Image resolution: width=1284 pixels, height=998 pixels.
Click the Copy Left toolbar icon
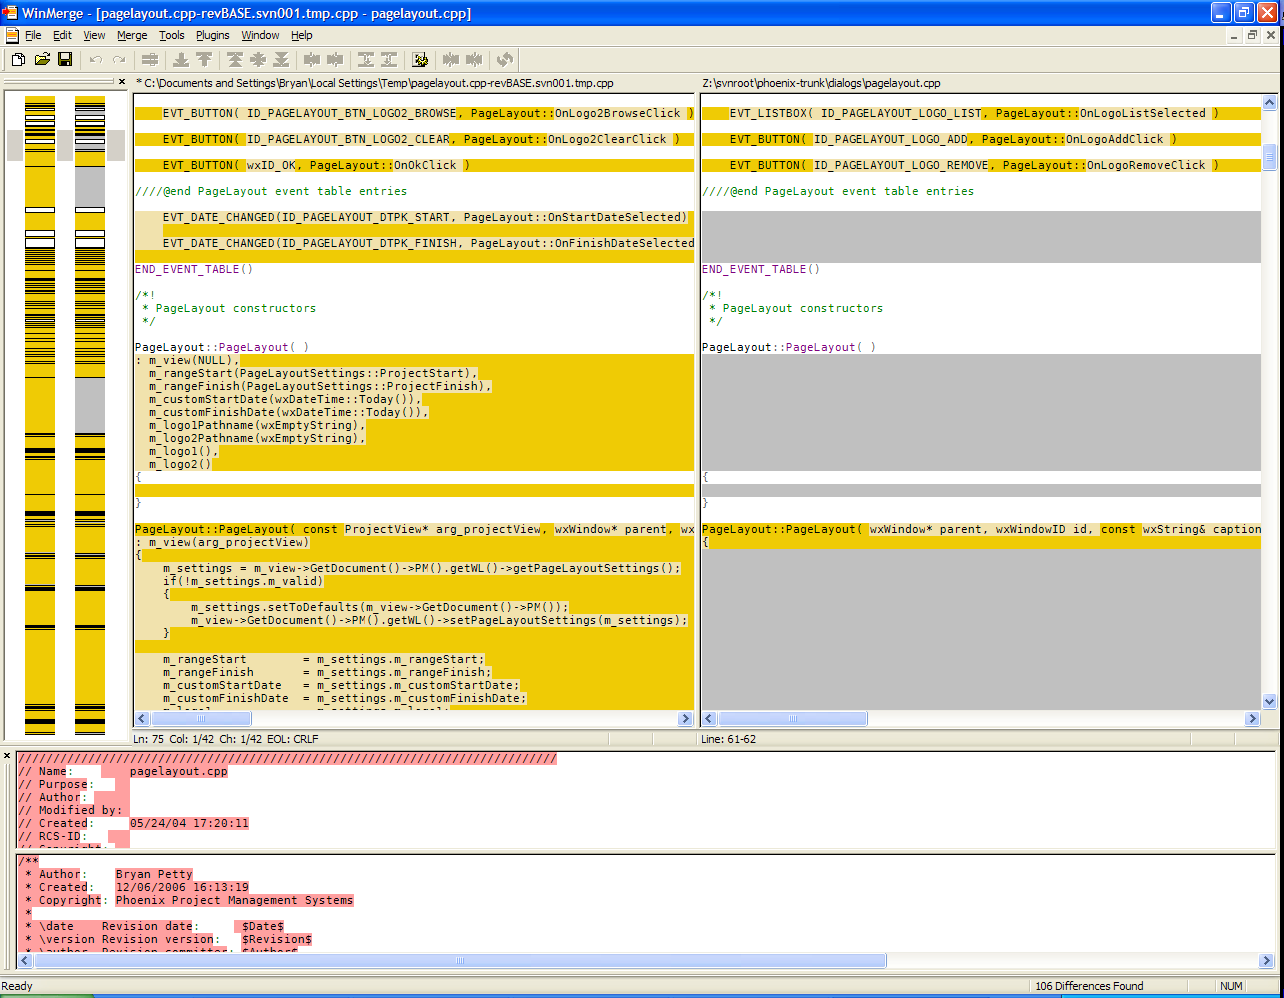(x=335, y=60)
